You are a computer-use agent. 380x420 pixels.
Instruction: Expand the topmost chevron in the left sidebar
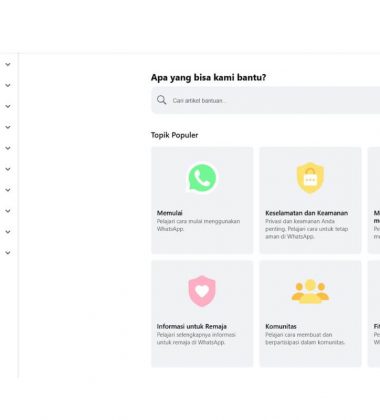click(8, 64)
